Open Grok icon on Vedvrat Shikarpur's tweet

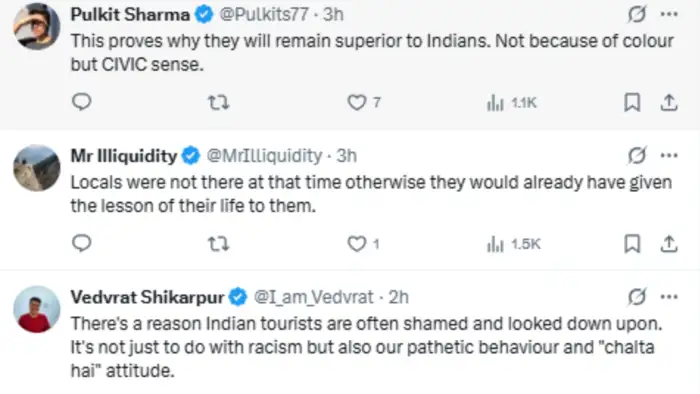coord(637,297)
